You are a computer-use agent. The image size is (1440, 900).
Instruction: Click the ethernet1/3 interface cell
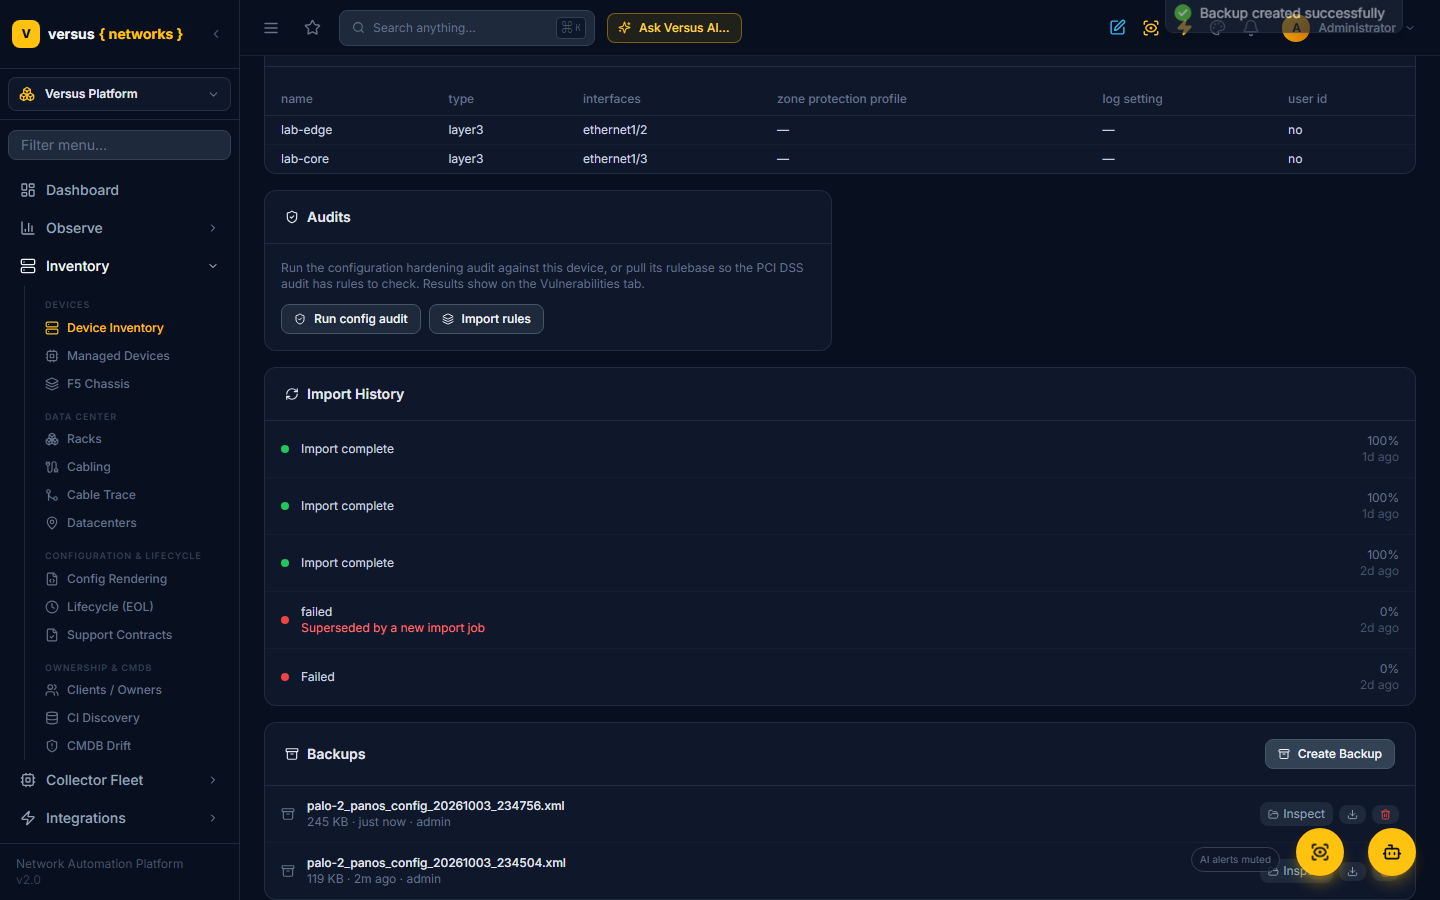tap(615, 159)
